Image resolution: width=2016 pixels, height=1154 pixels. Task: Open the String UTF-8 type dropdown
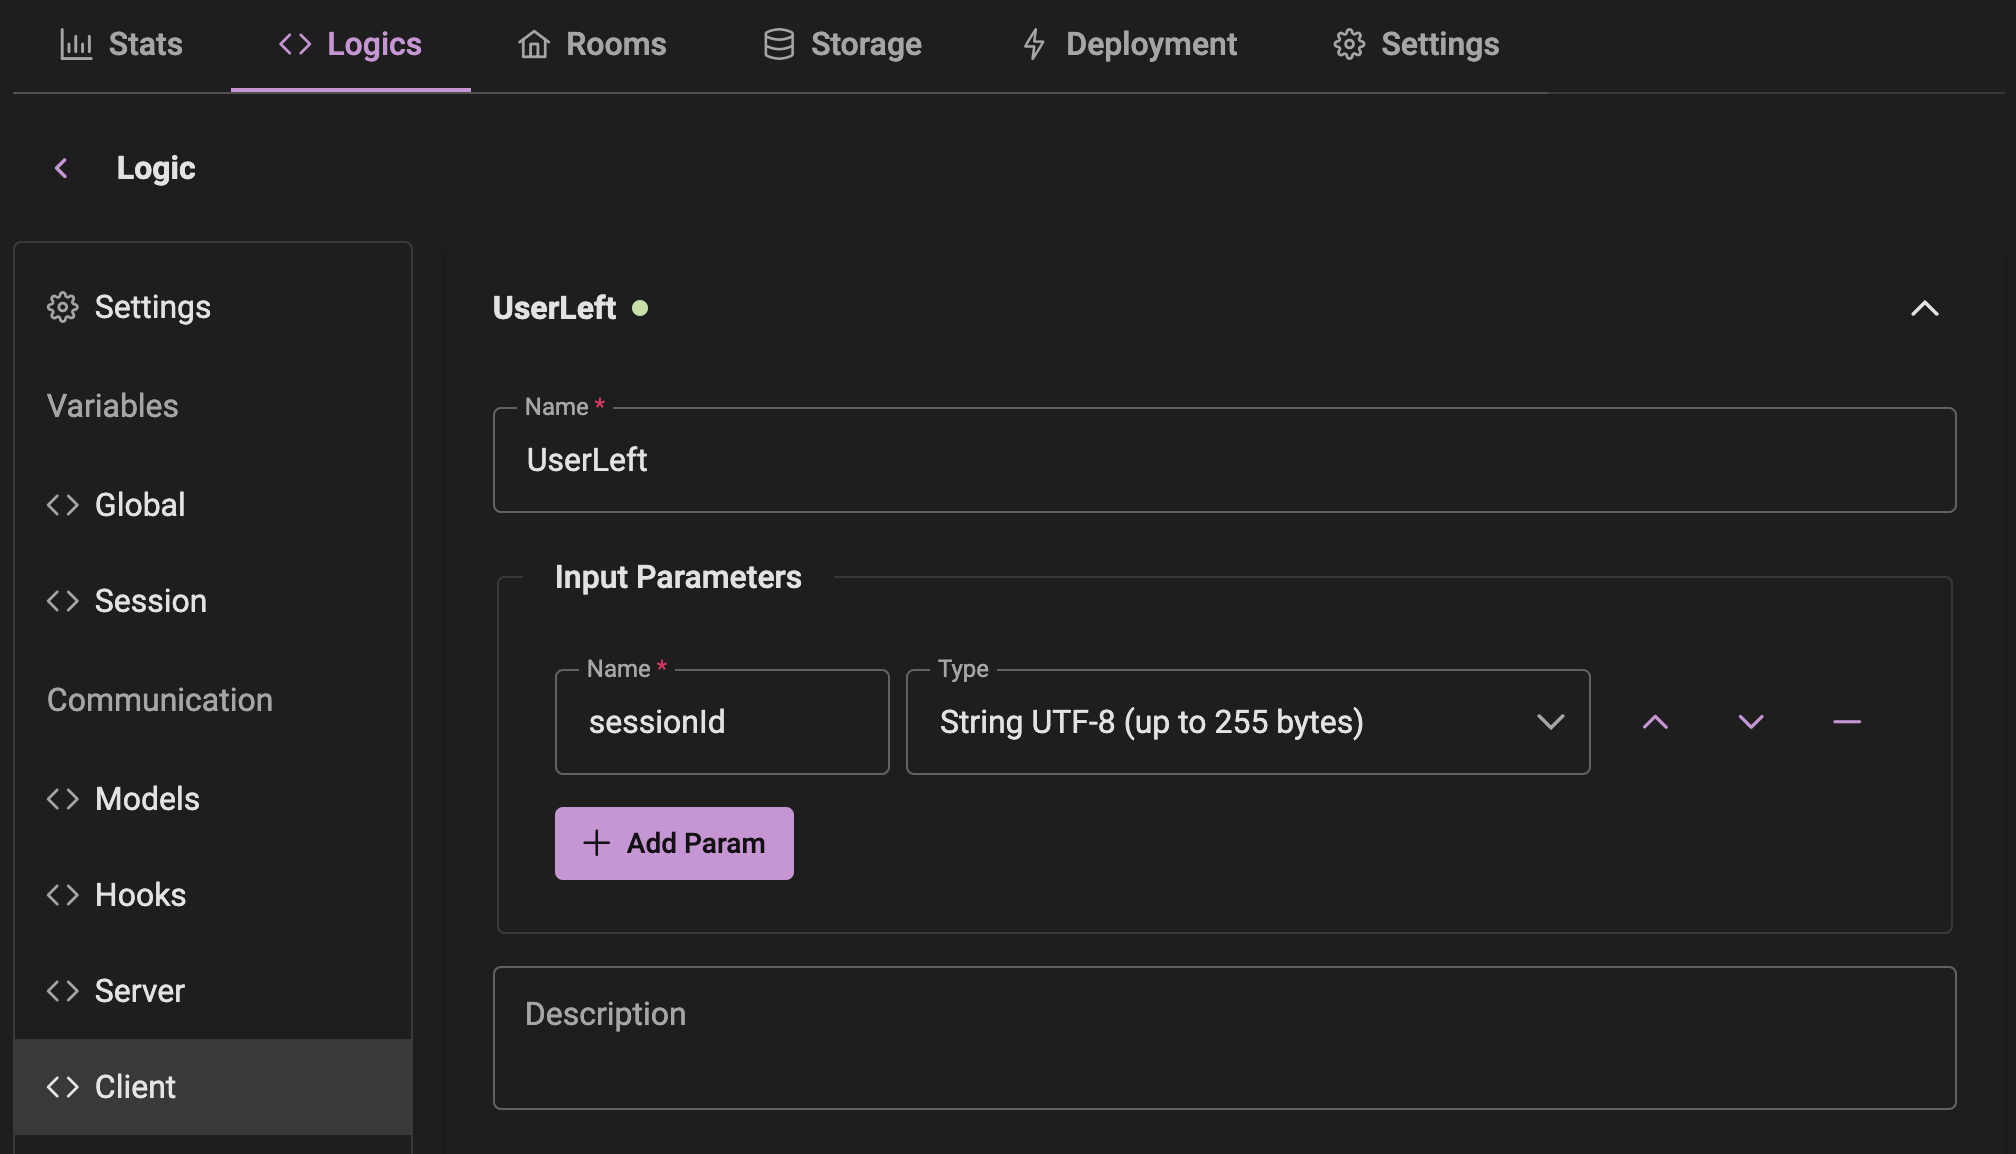1549,720
